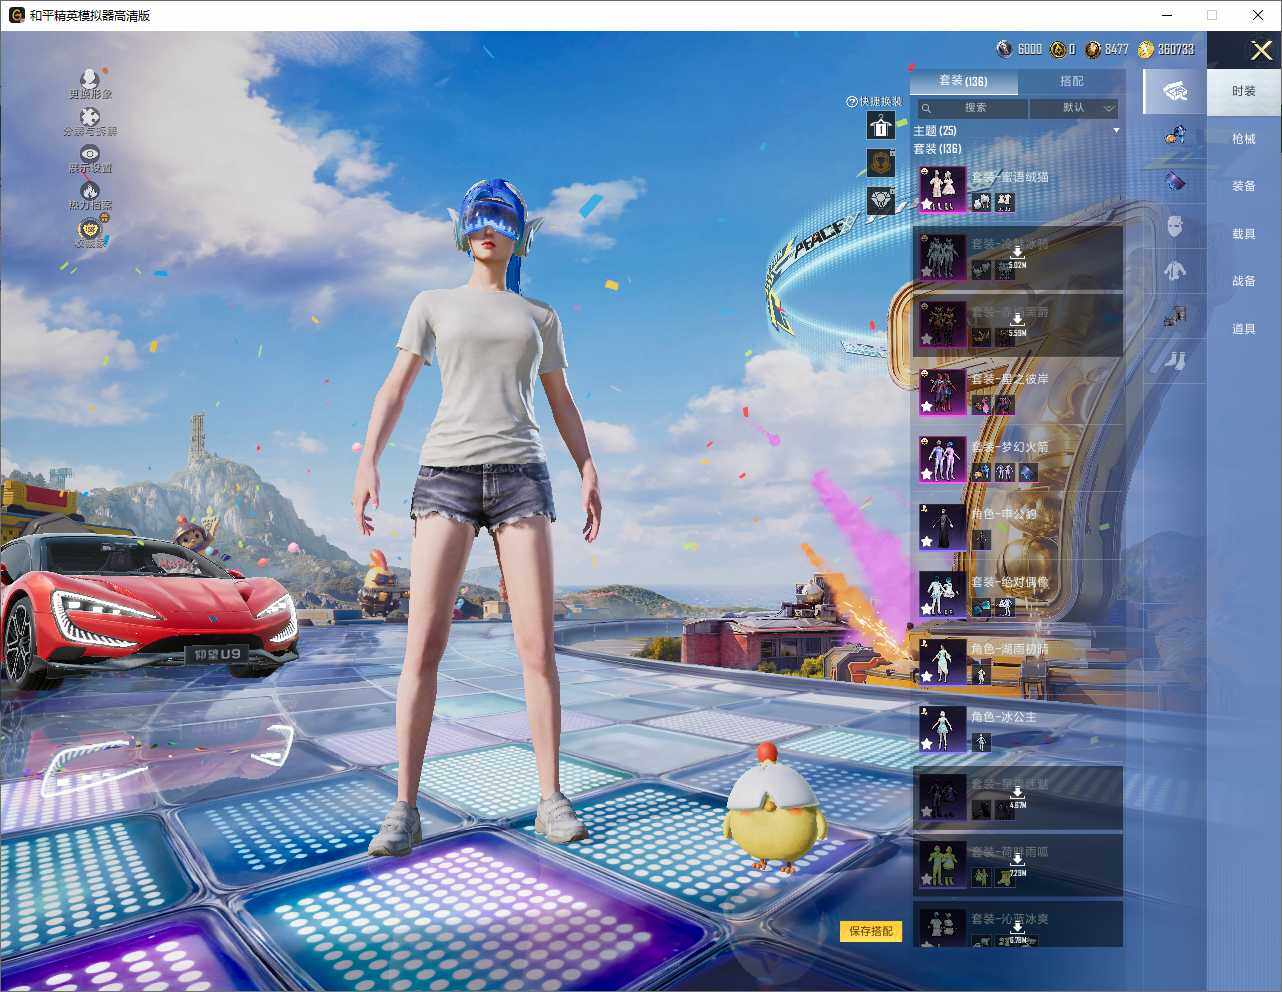Switch to the 套装(136) tab
The image size is (1282, 992).
[x=963, y=81]
